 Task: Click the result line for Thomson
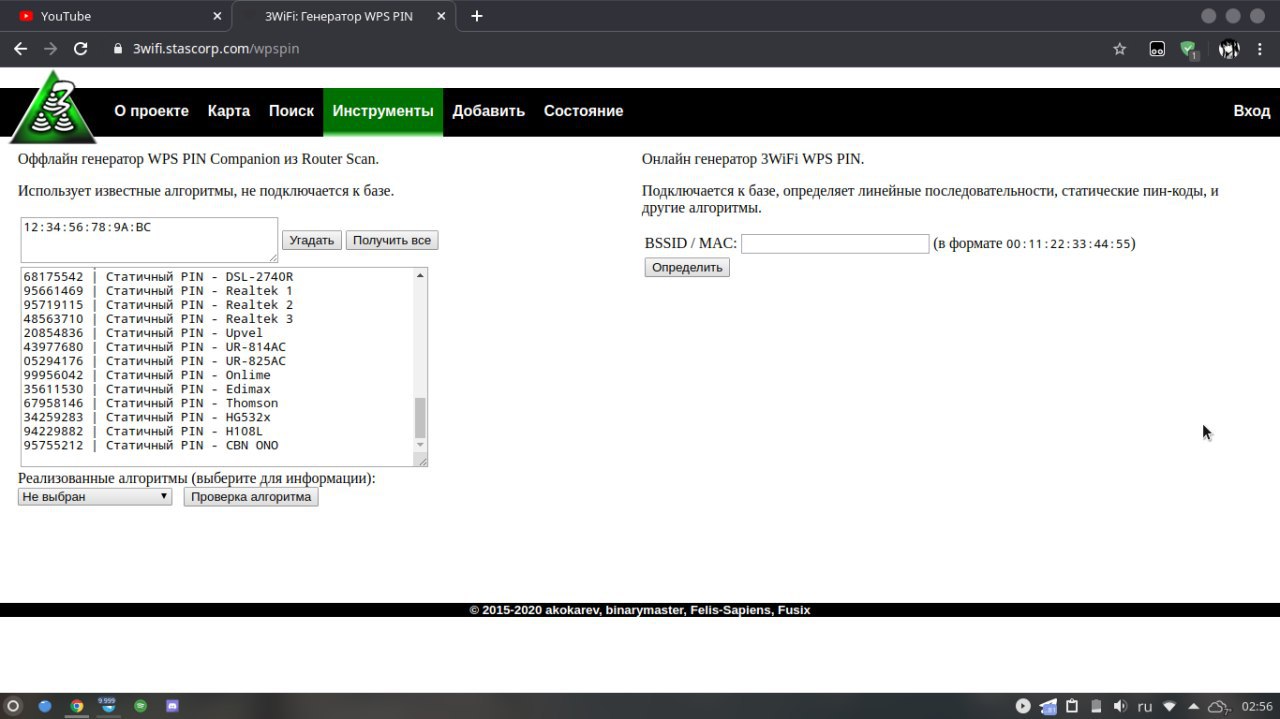[151, 403]
